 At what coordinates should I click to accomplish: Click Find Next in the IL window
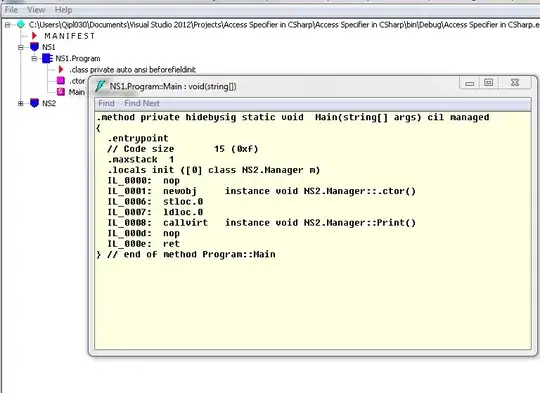point(142,103)
